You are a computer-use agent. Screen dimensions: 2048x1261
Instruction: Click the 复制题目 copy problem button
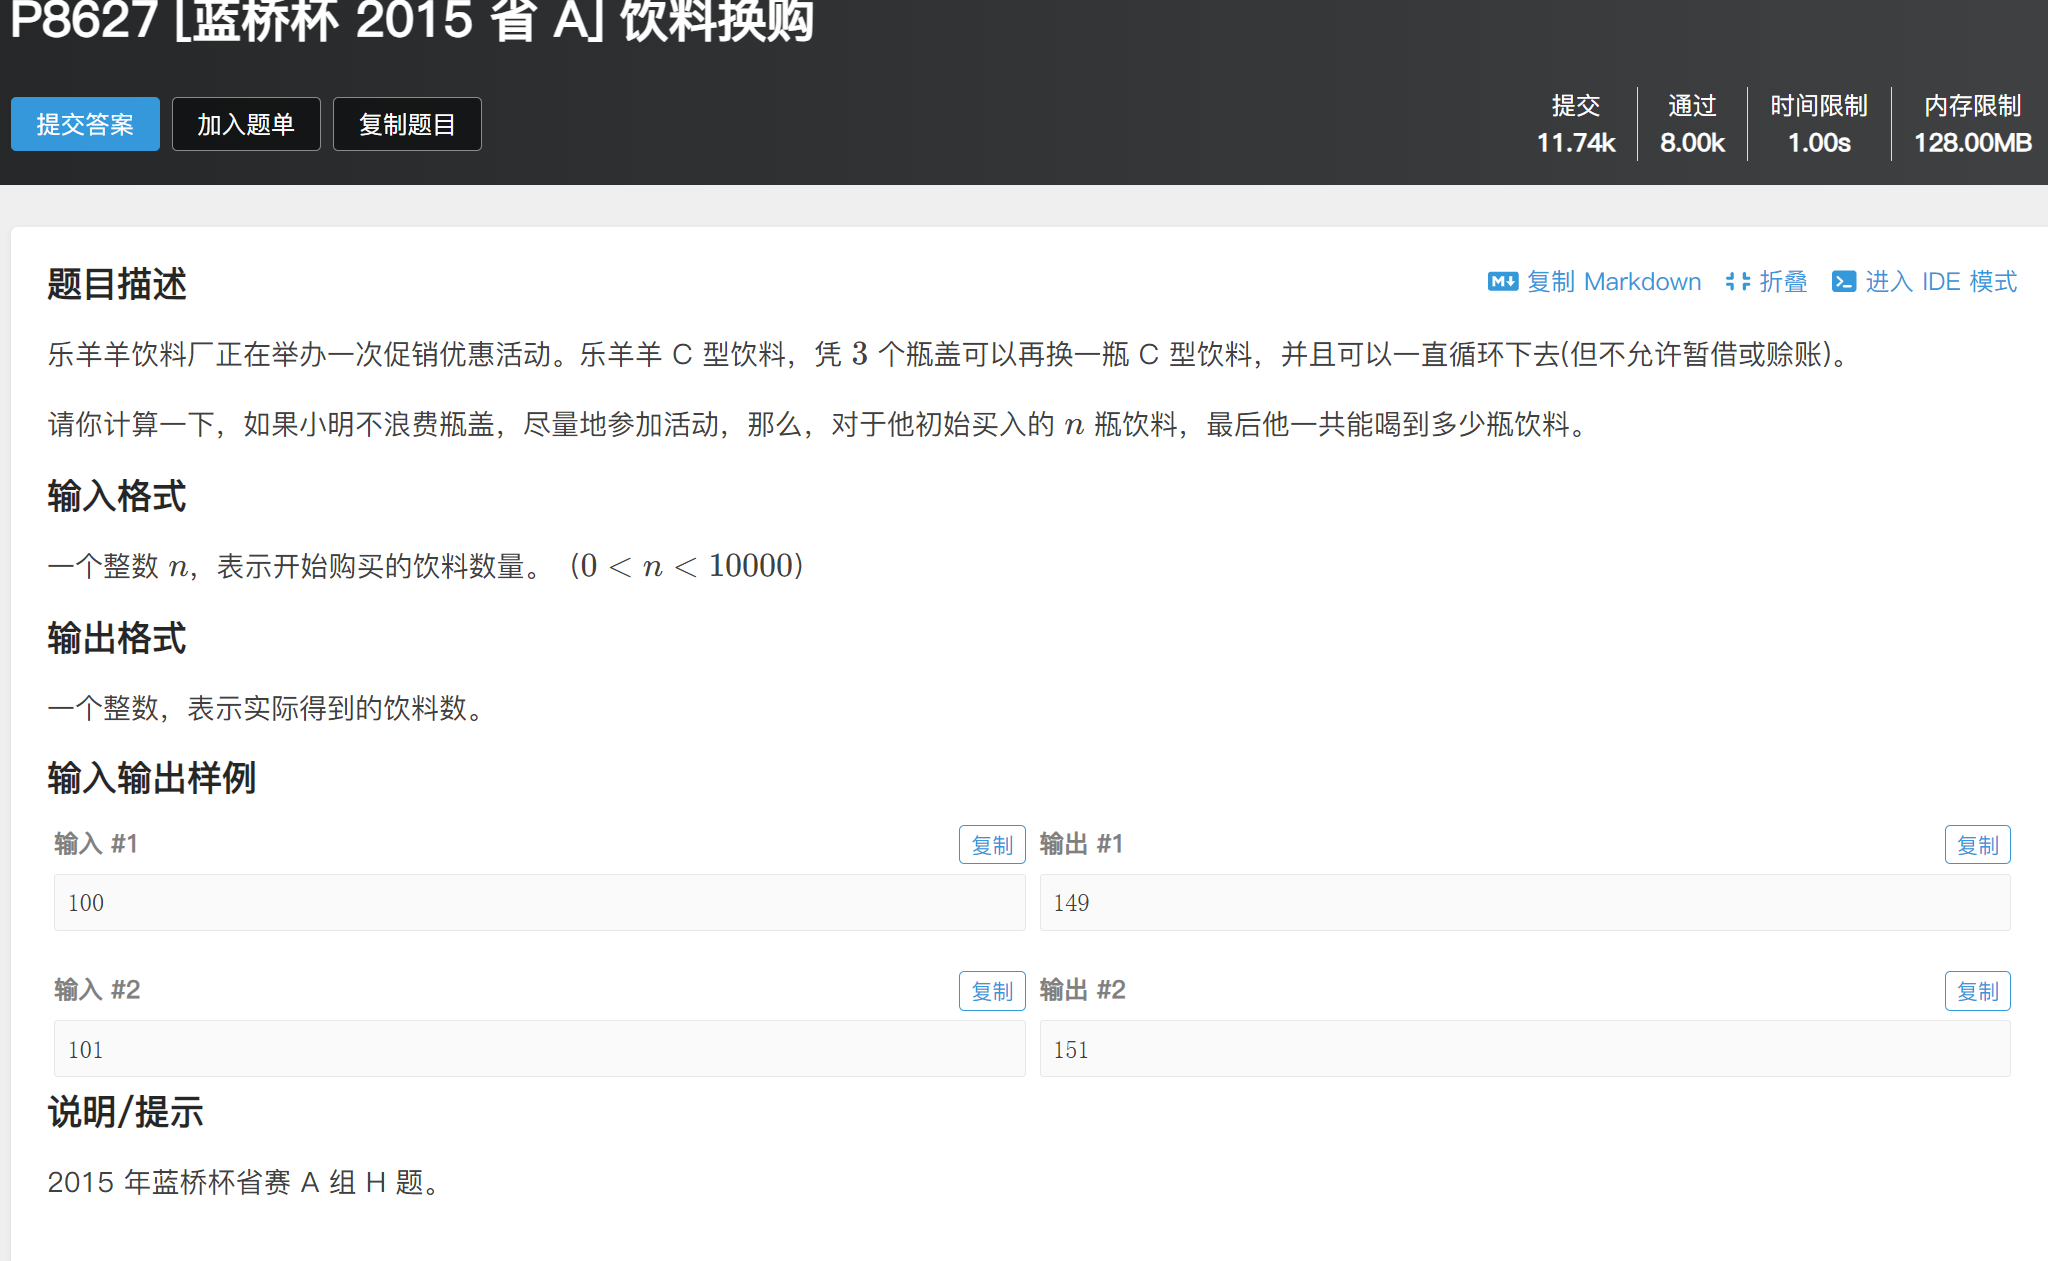407,124
